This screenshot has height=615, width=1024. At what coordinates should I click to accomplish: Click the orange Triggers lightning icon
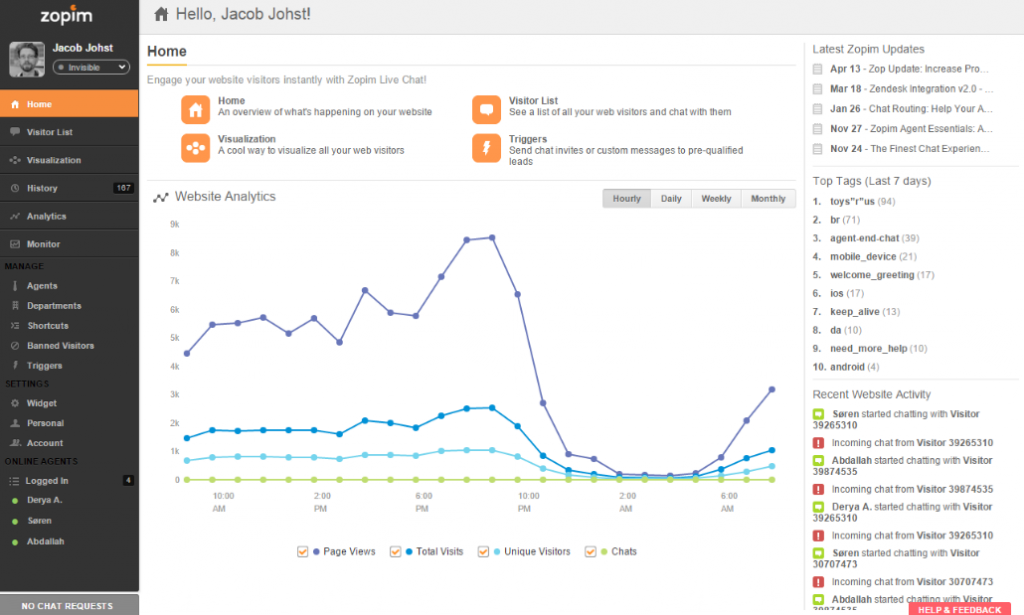pyautogui.click(x=486, y=147)
